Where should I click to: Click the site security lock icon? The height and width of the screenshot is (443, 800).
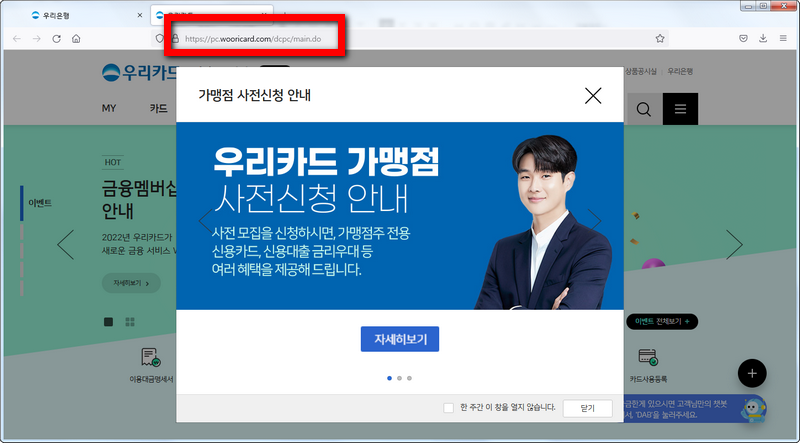point(175,39)
